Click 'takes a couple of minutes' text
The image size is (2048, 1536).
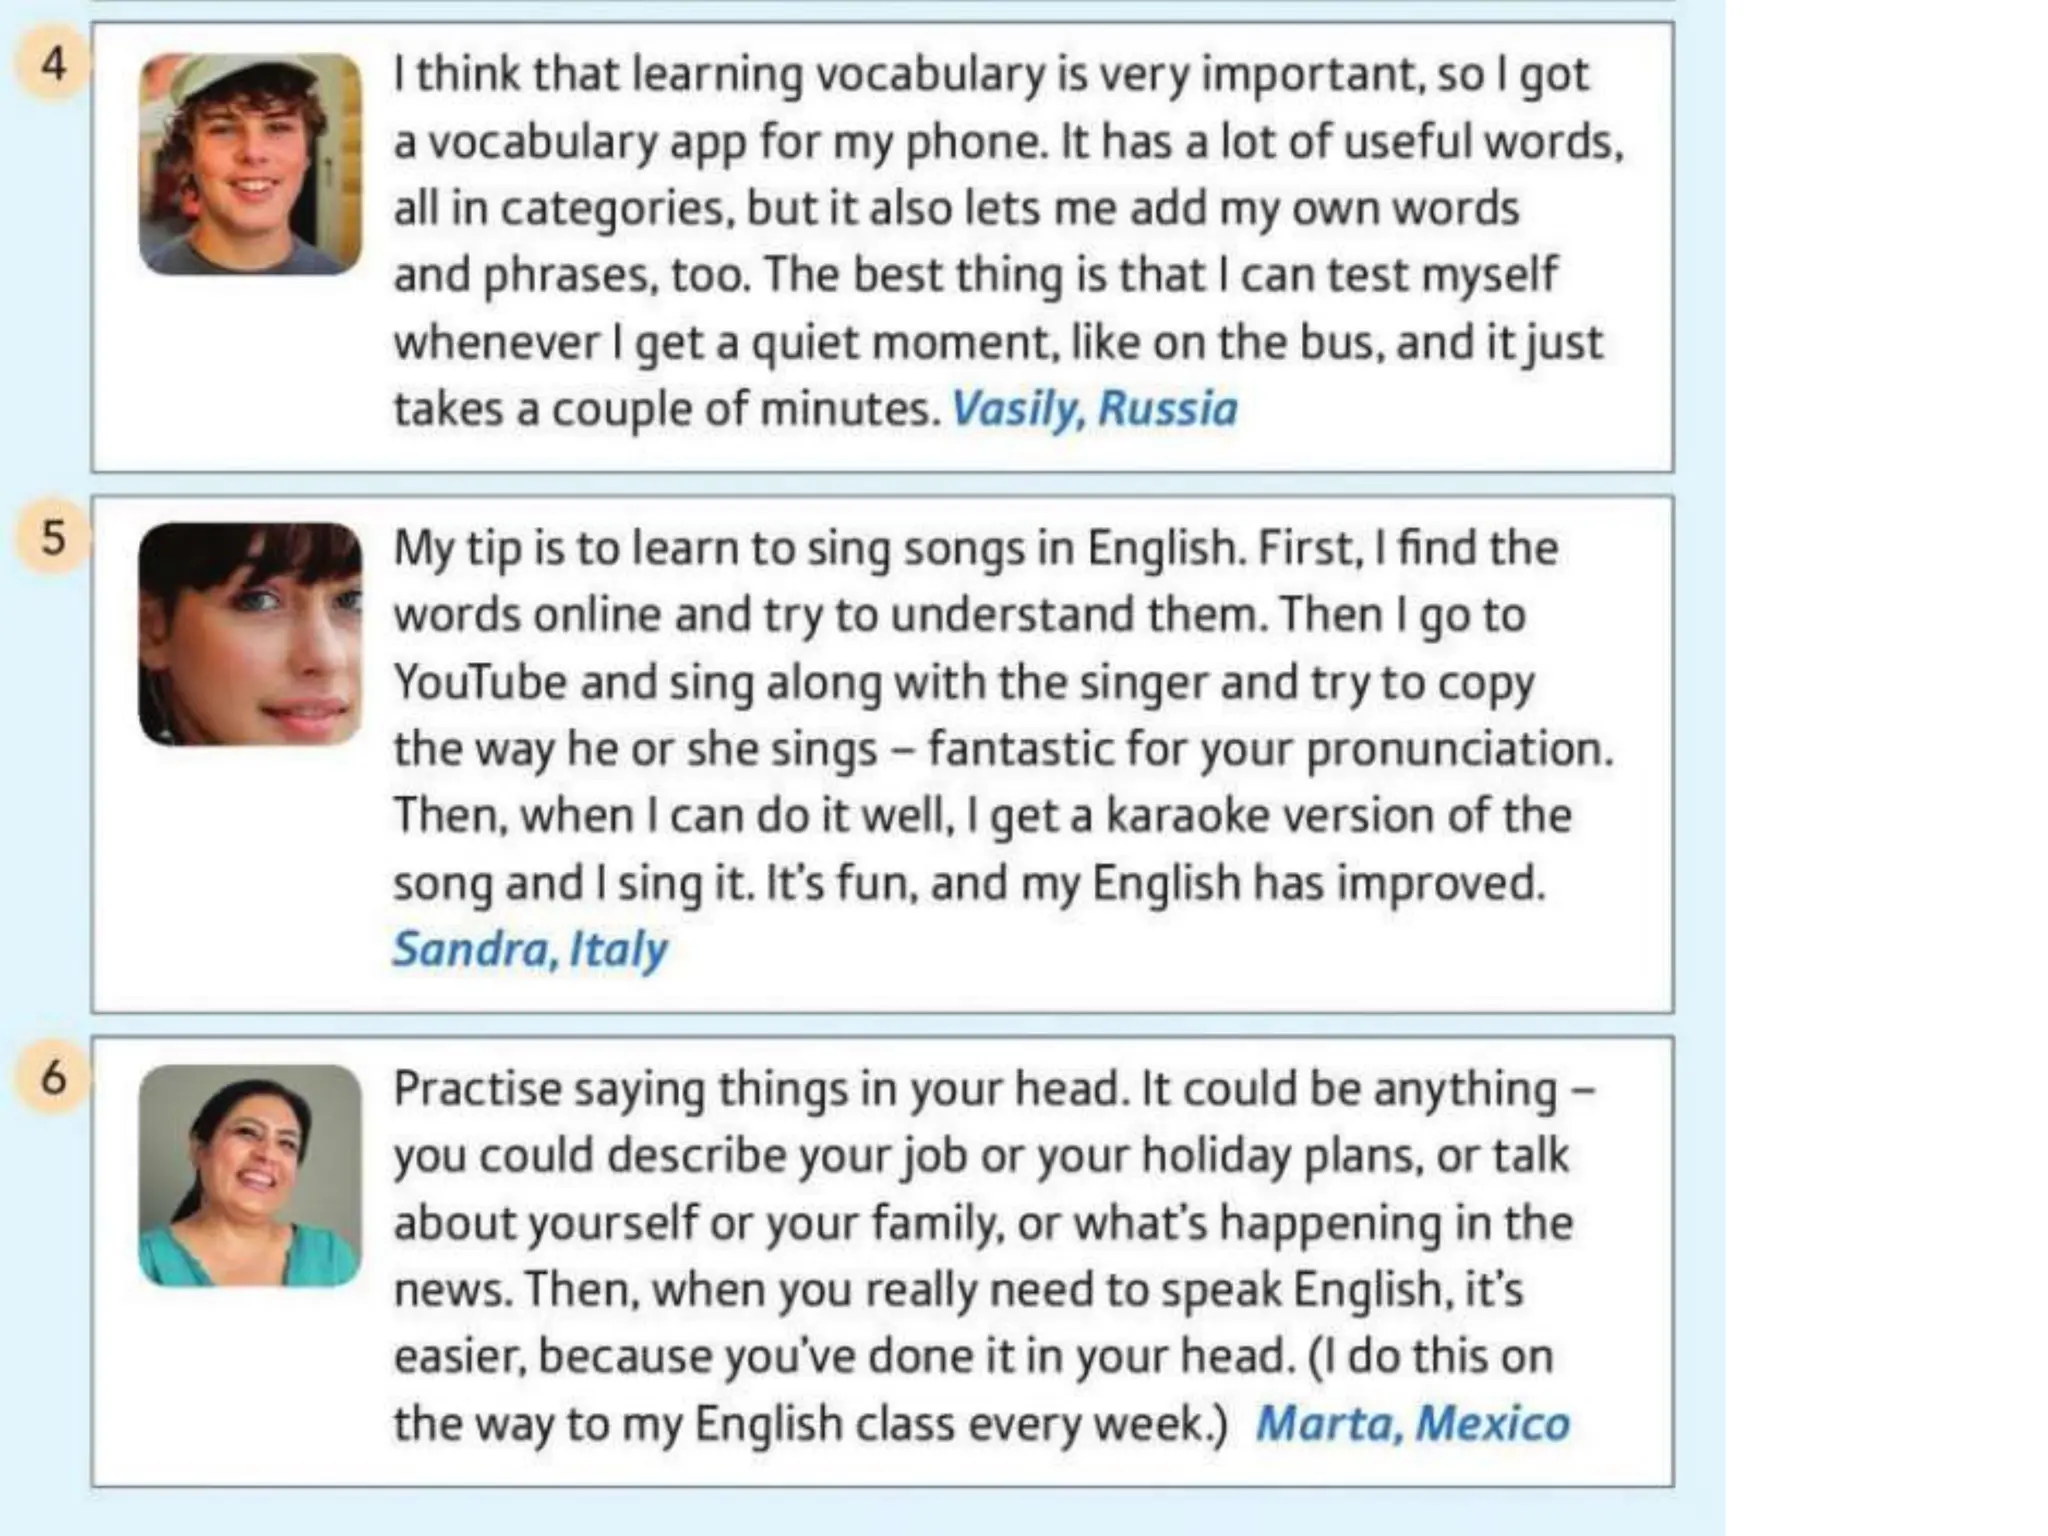[665, 409]
